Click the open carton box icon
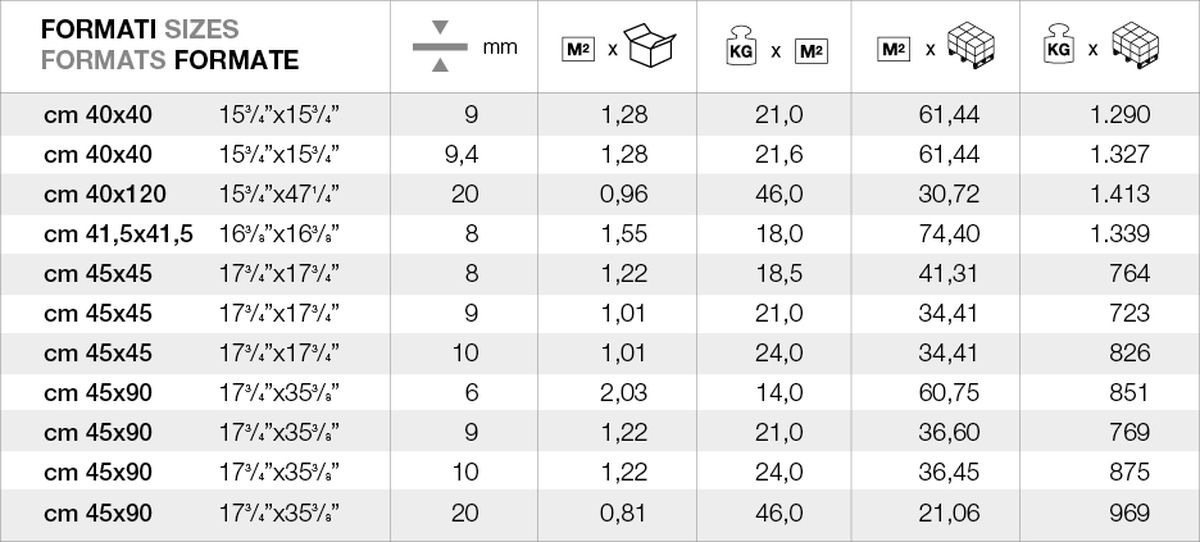Viewport: 1200px width, 542px height. (x=650, y=45)
